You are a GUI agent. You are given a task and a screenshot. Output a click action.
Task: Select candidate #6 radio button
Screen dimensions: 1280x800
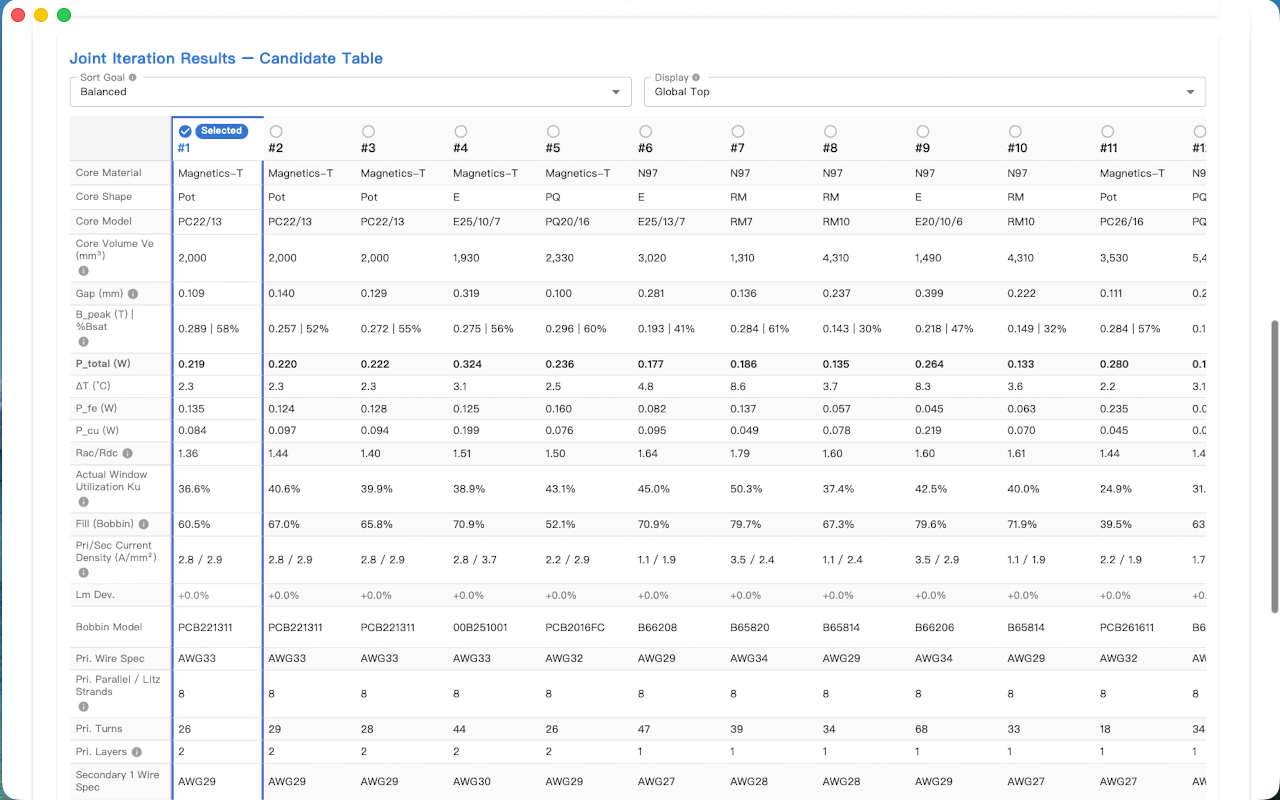tap(645, 131)
